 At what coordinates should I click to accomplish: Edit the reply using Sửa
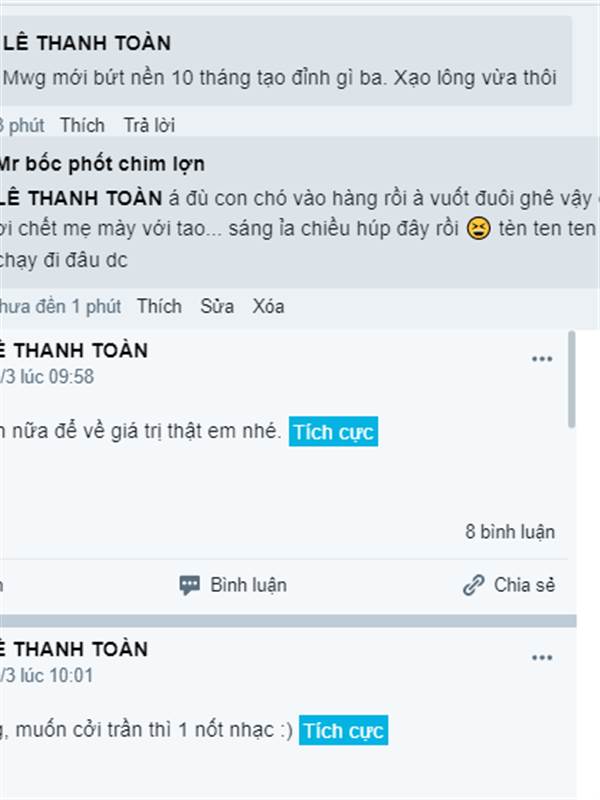(217, 306)
